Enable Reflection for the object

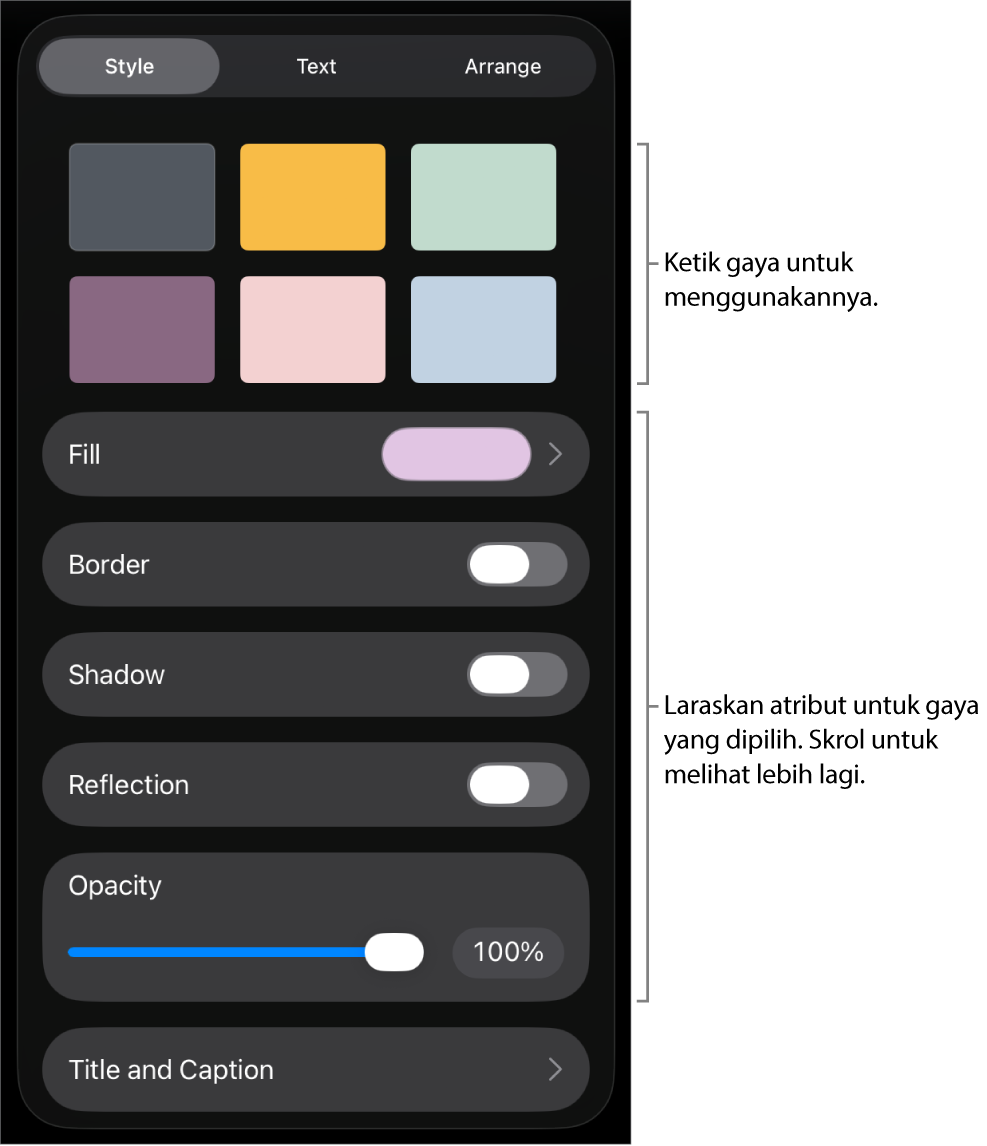point(518,784)
